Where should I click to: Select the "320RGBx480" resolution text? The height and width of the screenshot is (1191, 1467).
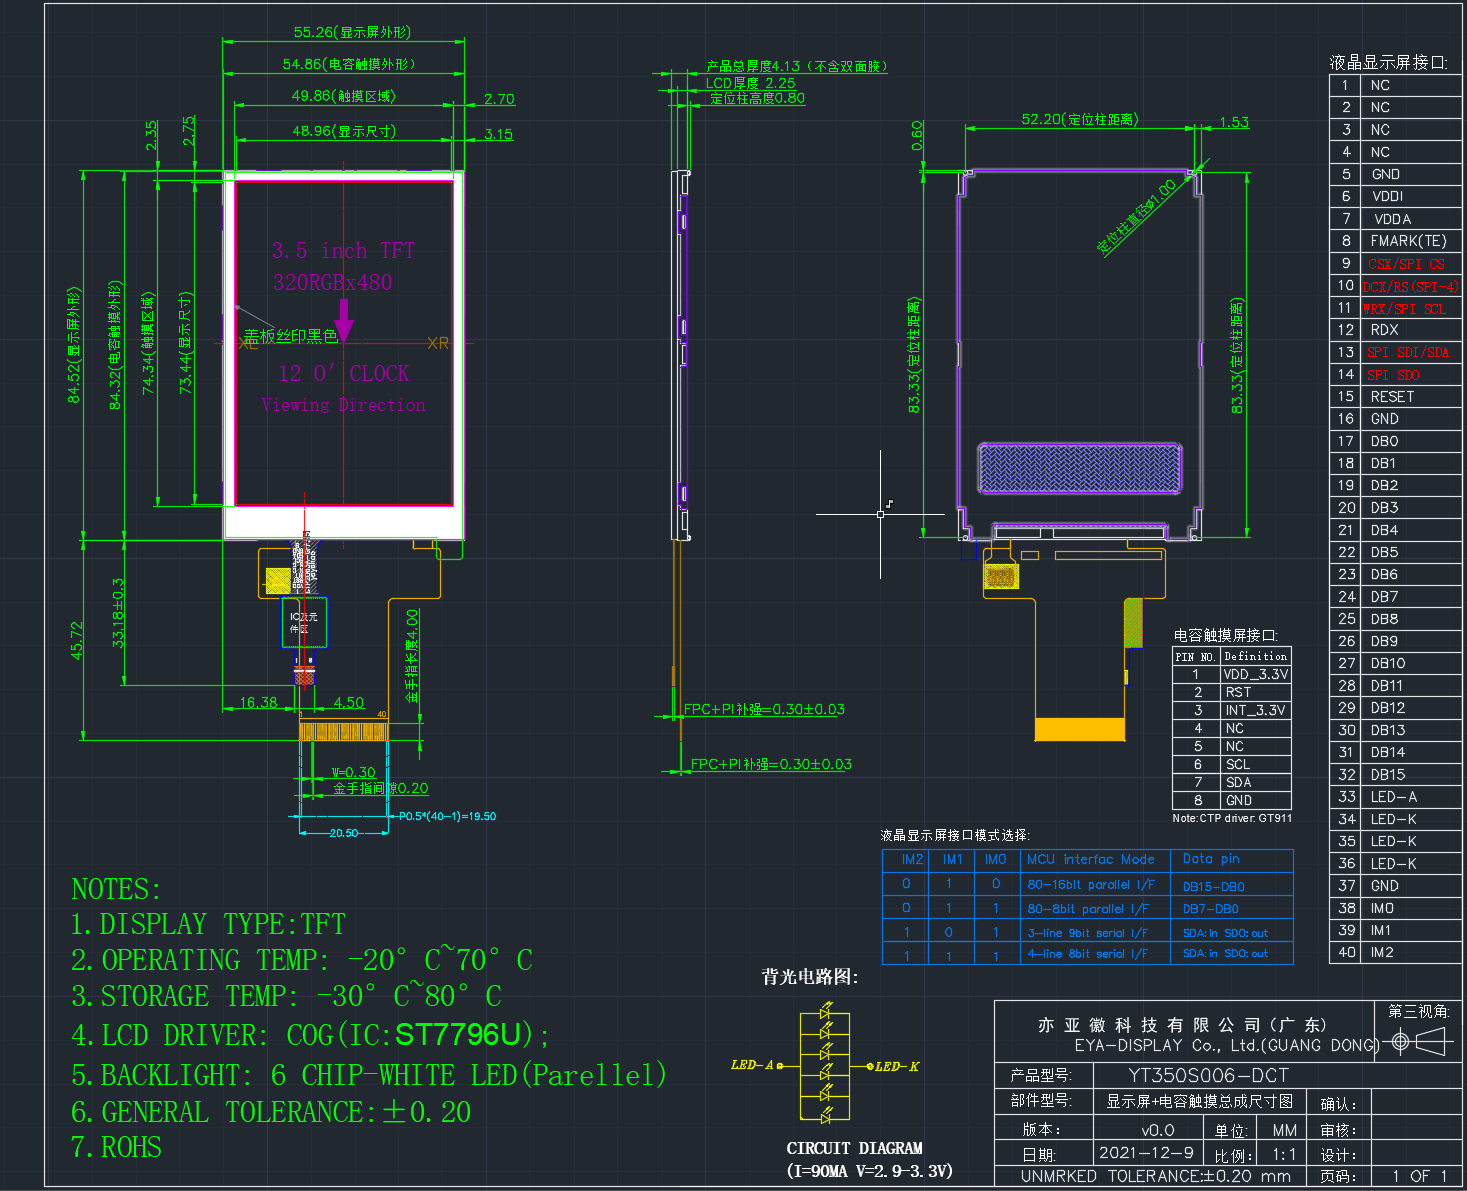click(x=332, y=282)
